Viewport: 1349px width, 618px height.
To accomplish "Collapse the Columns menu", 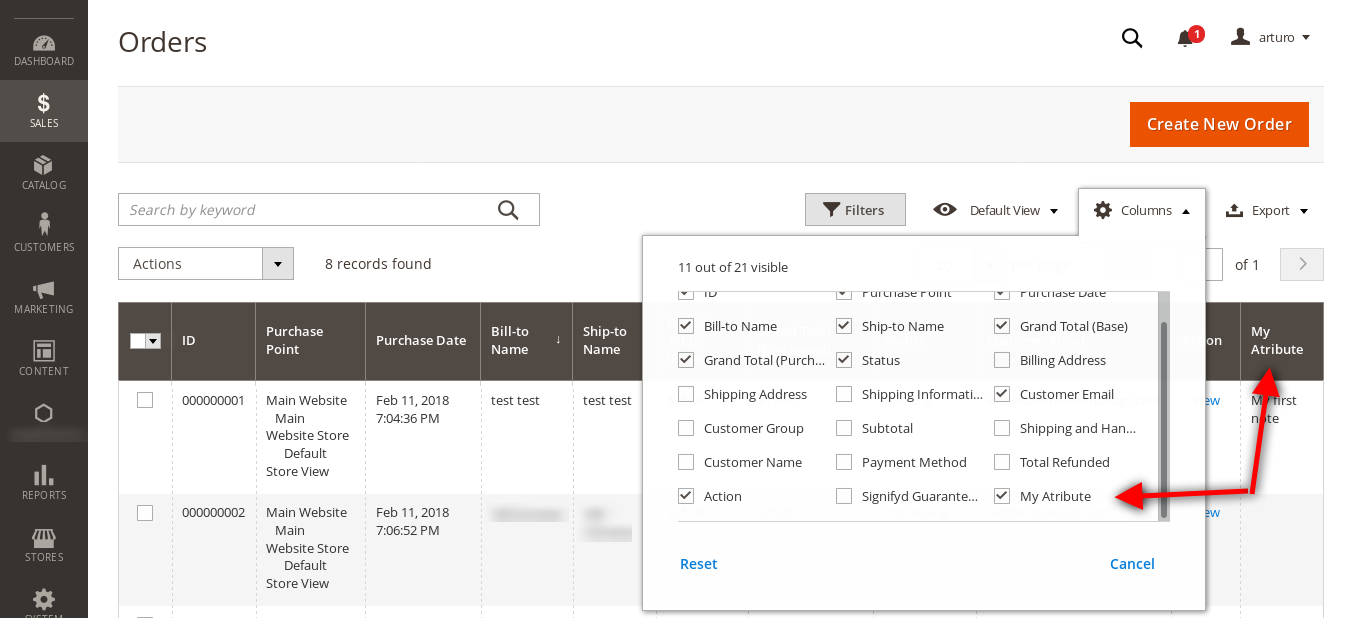I will [1141, 210].
